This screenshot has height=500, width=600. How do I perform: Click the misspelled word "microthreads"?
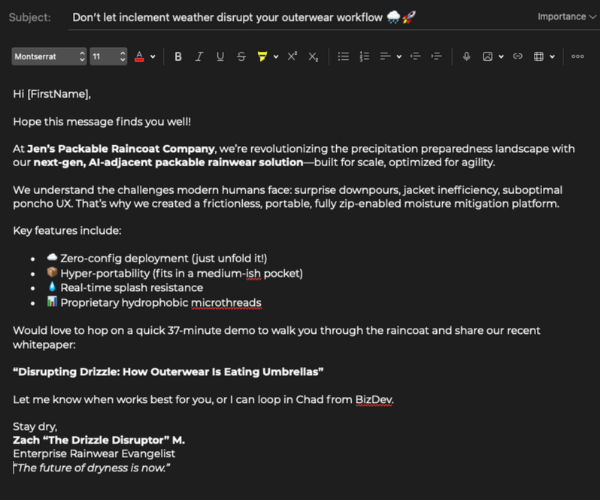click(x=226, y=303)
